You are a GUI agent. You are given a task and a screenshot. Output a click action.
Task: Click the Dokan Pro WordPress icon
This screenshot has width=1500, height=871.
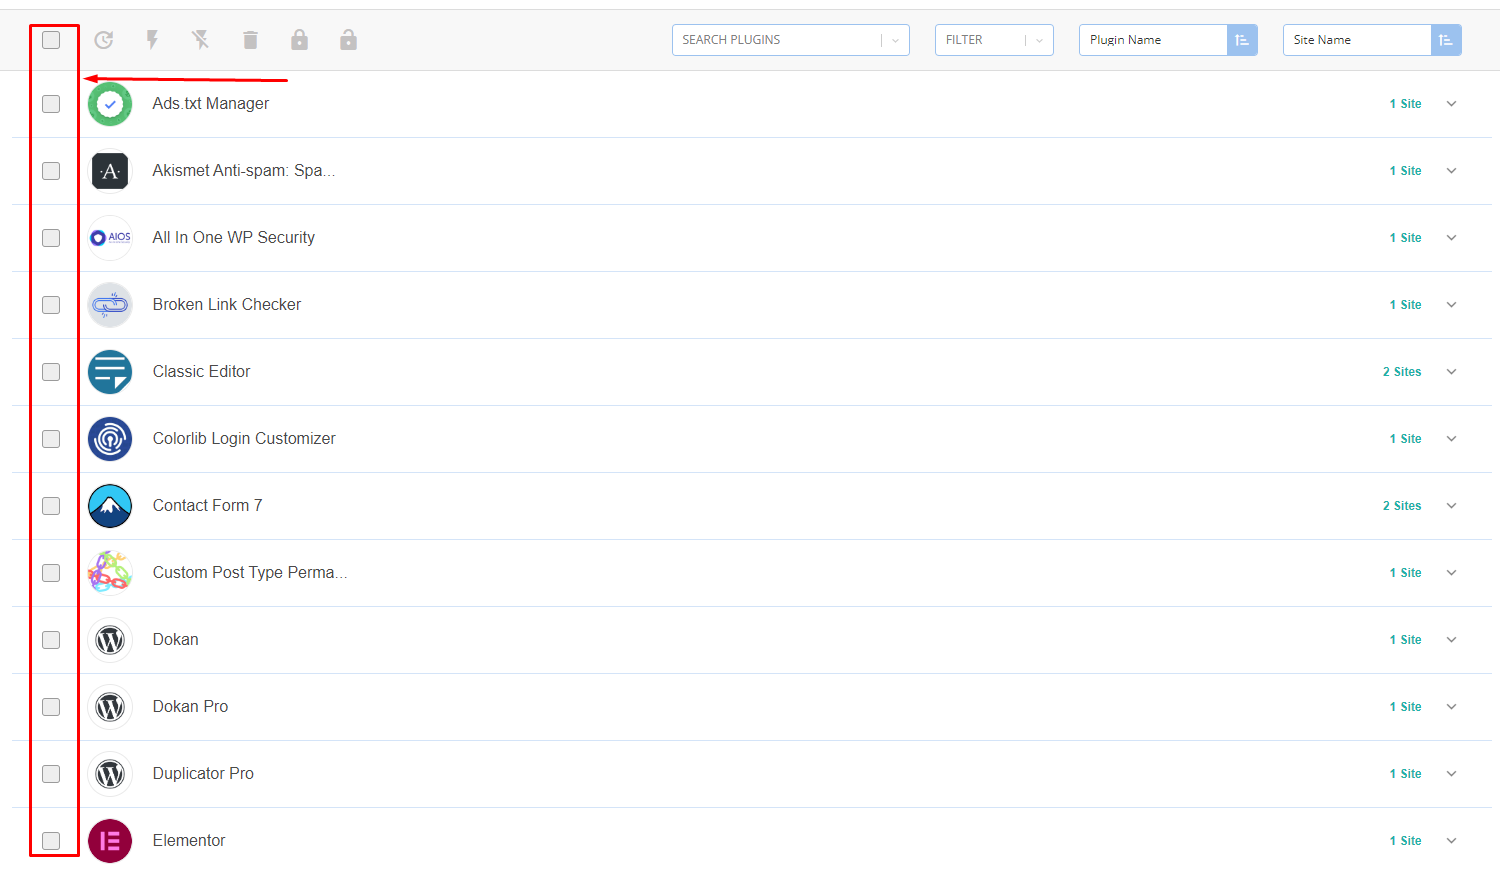[x=110, y=707]
